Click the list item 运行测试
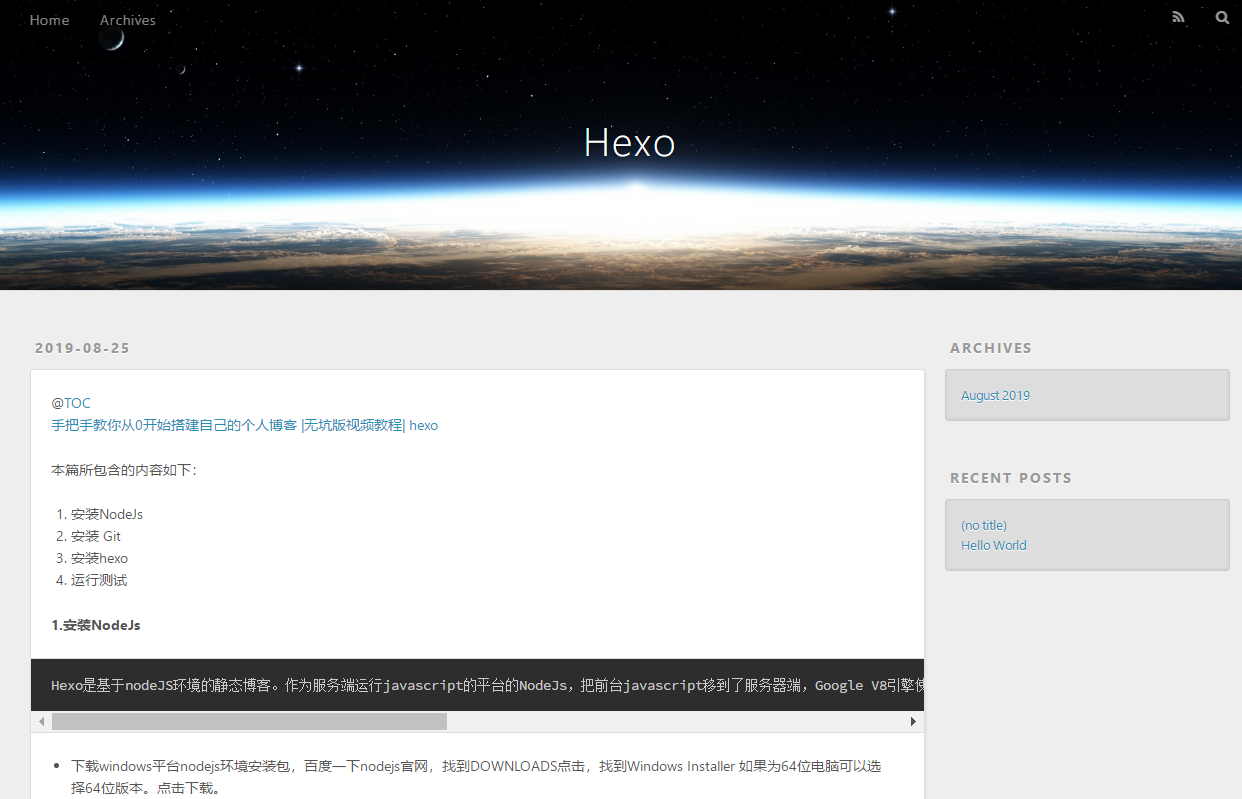 point(99,580)
